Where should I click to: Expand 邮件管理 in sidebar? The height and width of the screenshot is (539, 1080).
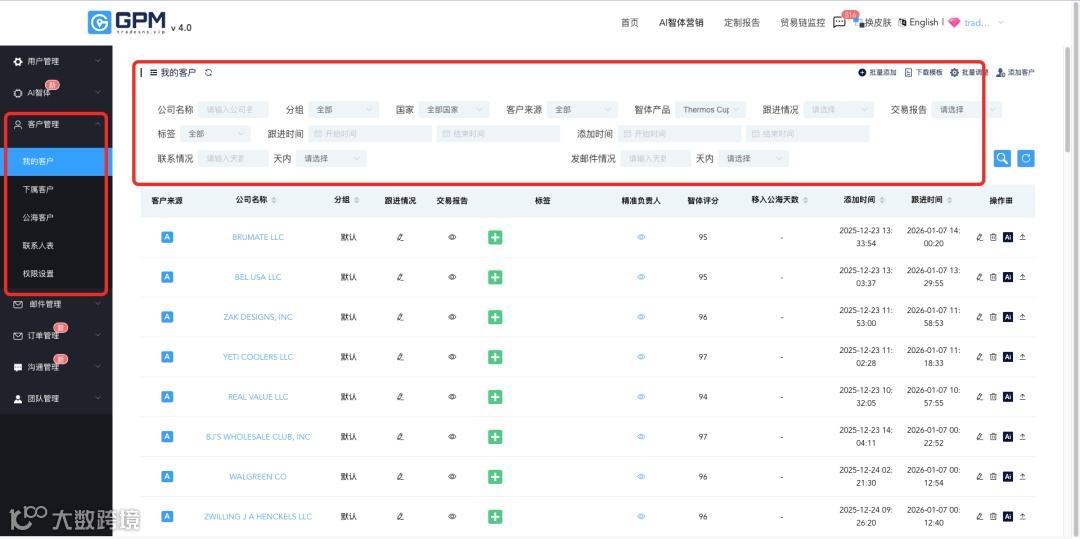tap(56, 304)
